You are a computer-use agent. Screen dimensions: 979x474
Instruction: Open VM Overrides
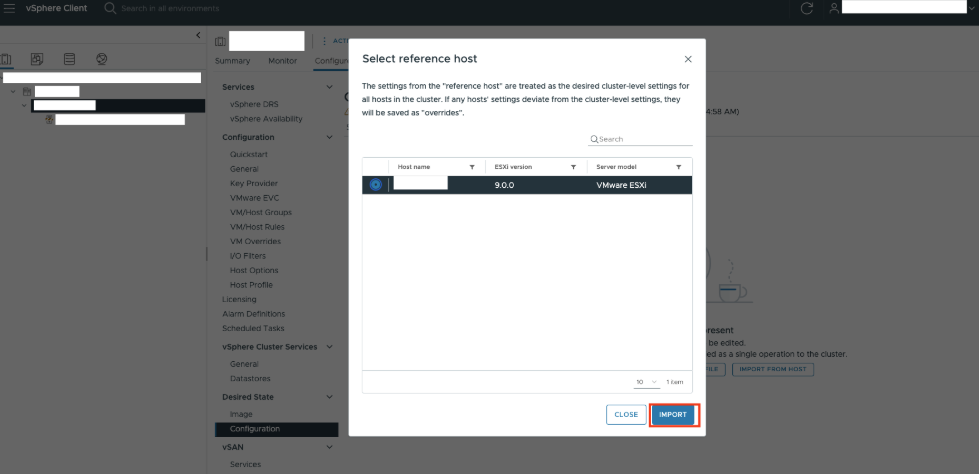click(255, 241)
